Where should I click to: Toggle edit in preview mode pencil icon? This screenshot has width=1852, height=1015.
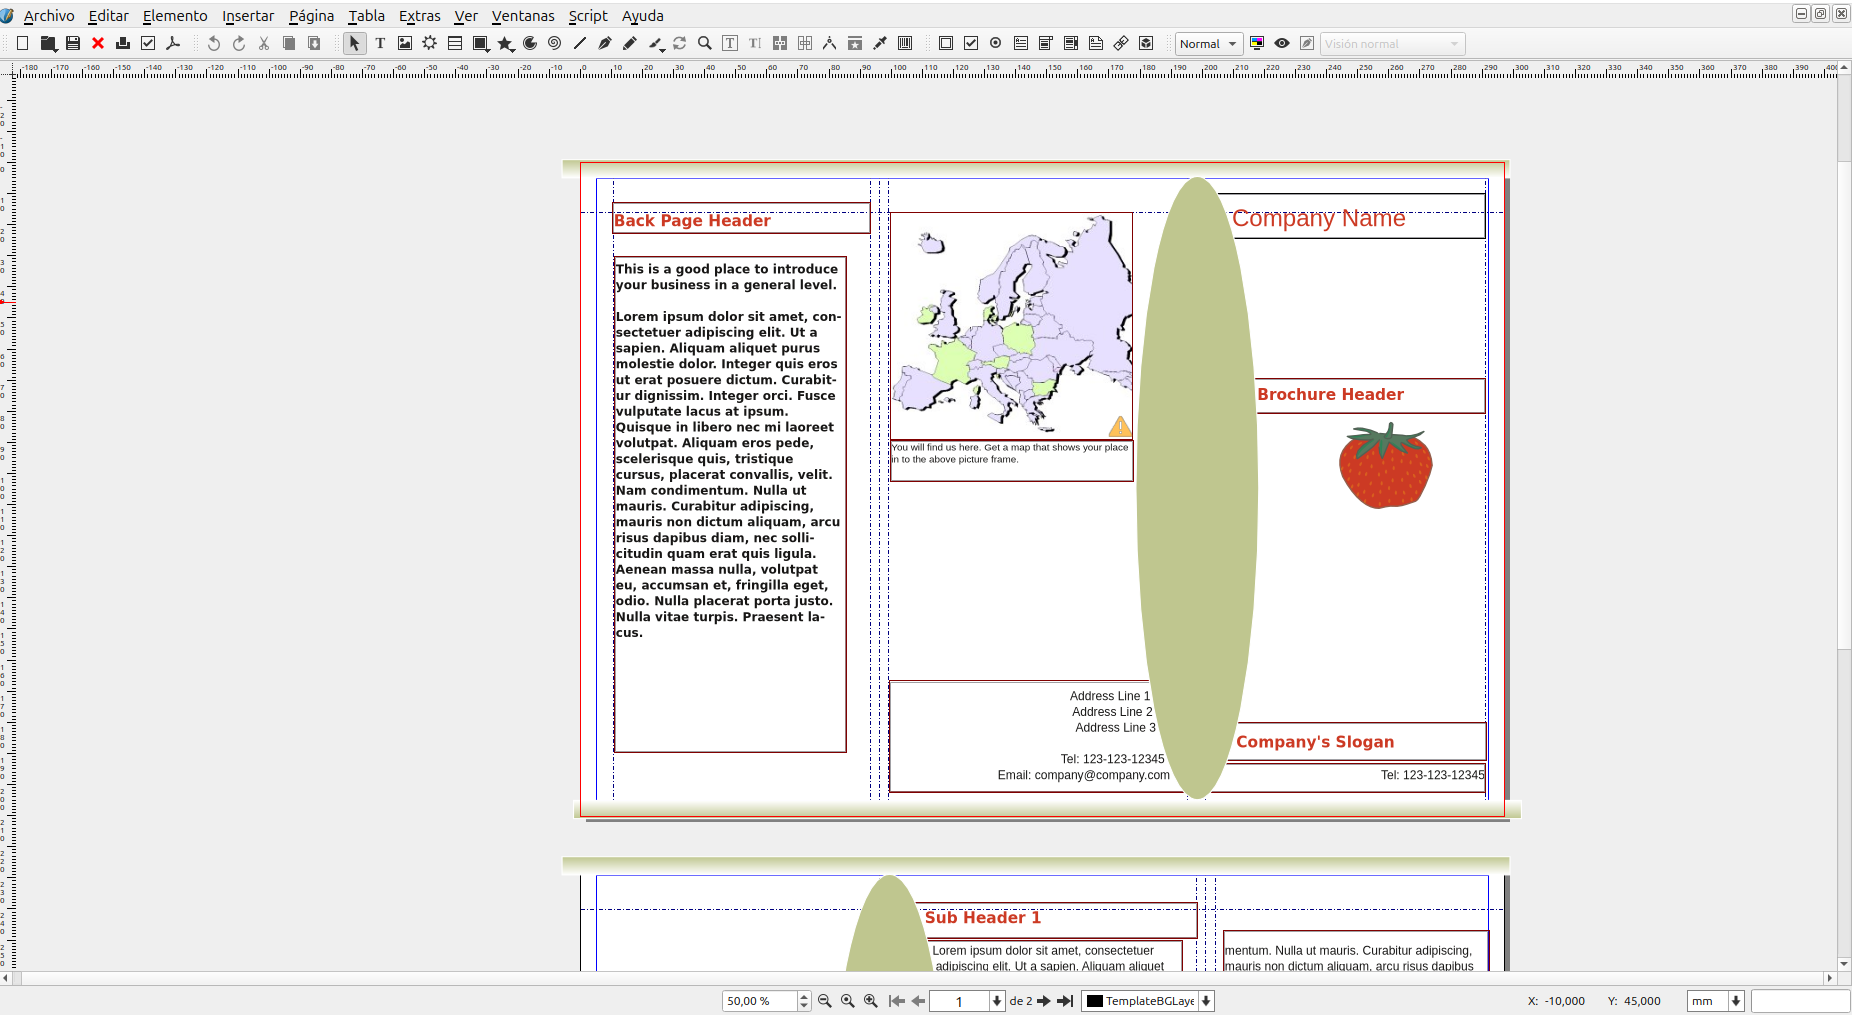click(1307, 43)
